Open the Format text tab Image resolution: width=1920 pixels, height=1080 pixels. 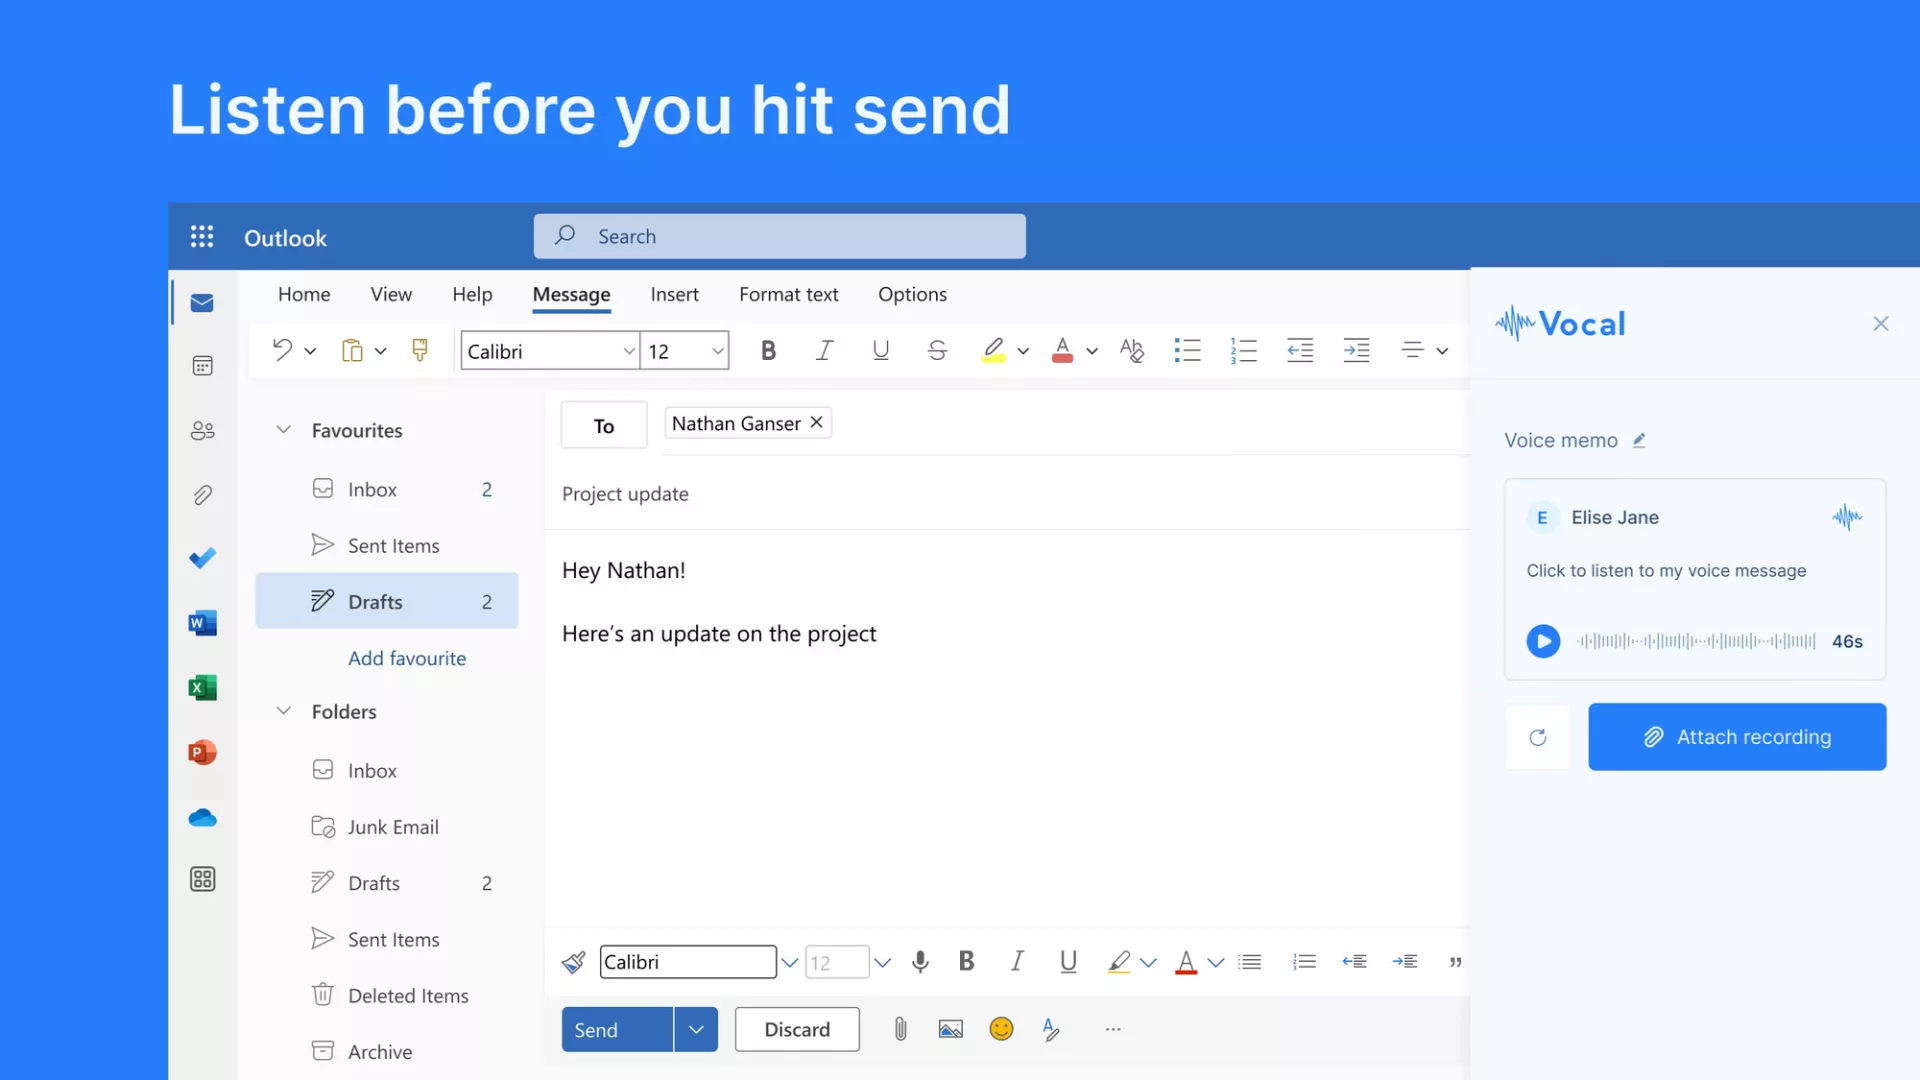pyautogui.click(x=788, y=295)
